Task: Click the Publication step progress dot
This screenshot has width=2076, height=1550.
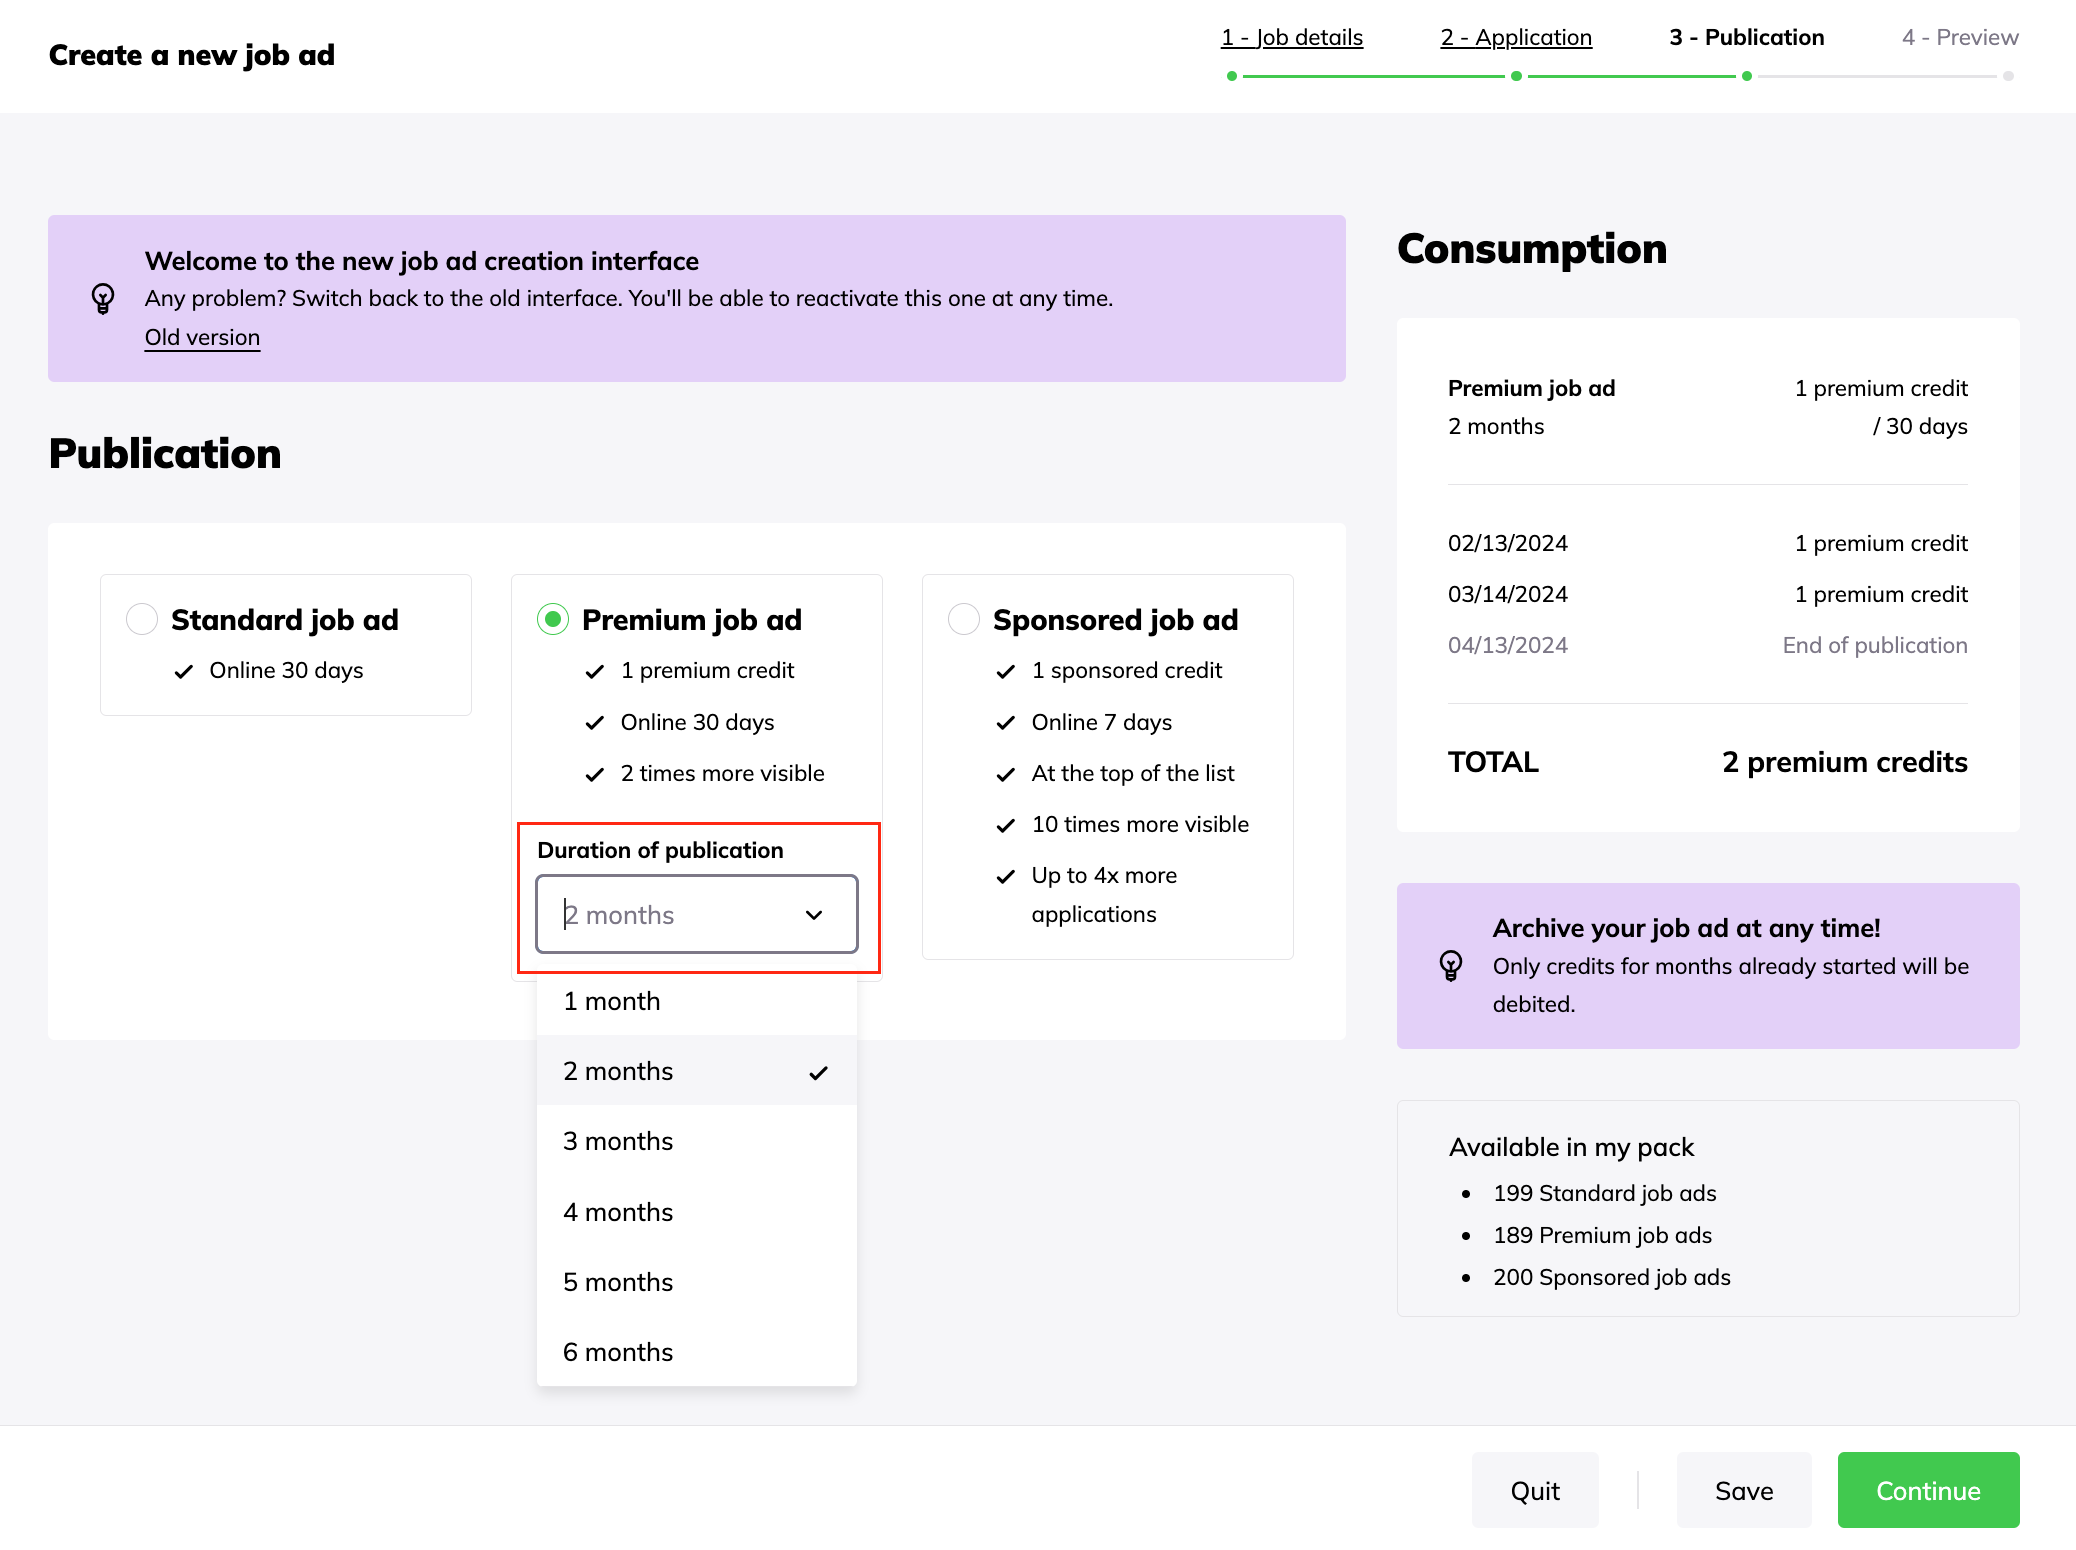Action: 1746,76
